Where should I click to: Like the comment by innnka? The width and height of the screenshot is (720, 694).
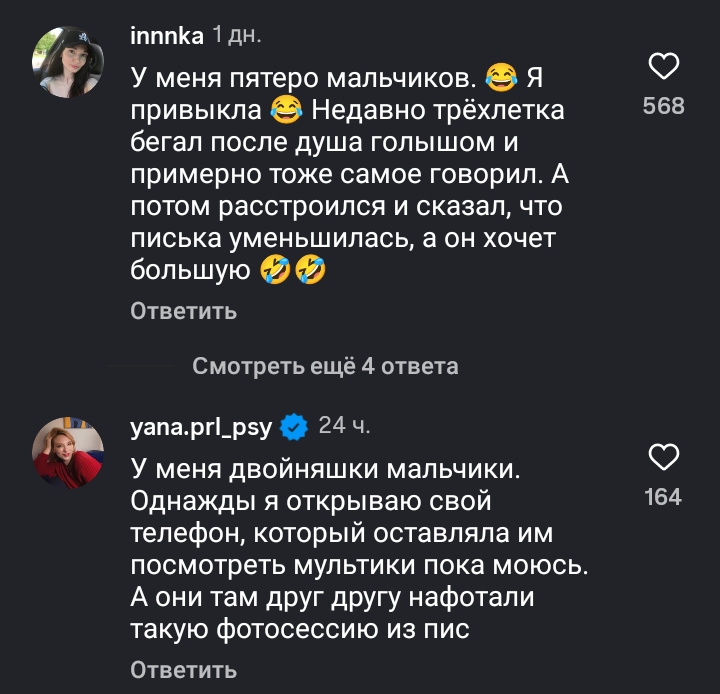[x=664, y=67]
